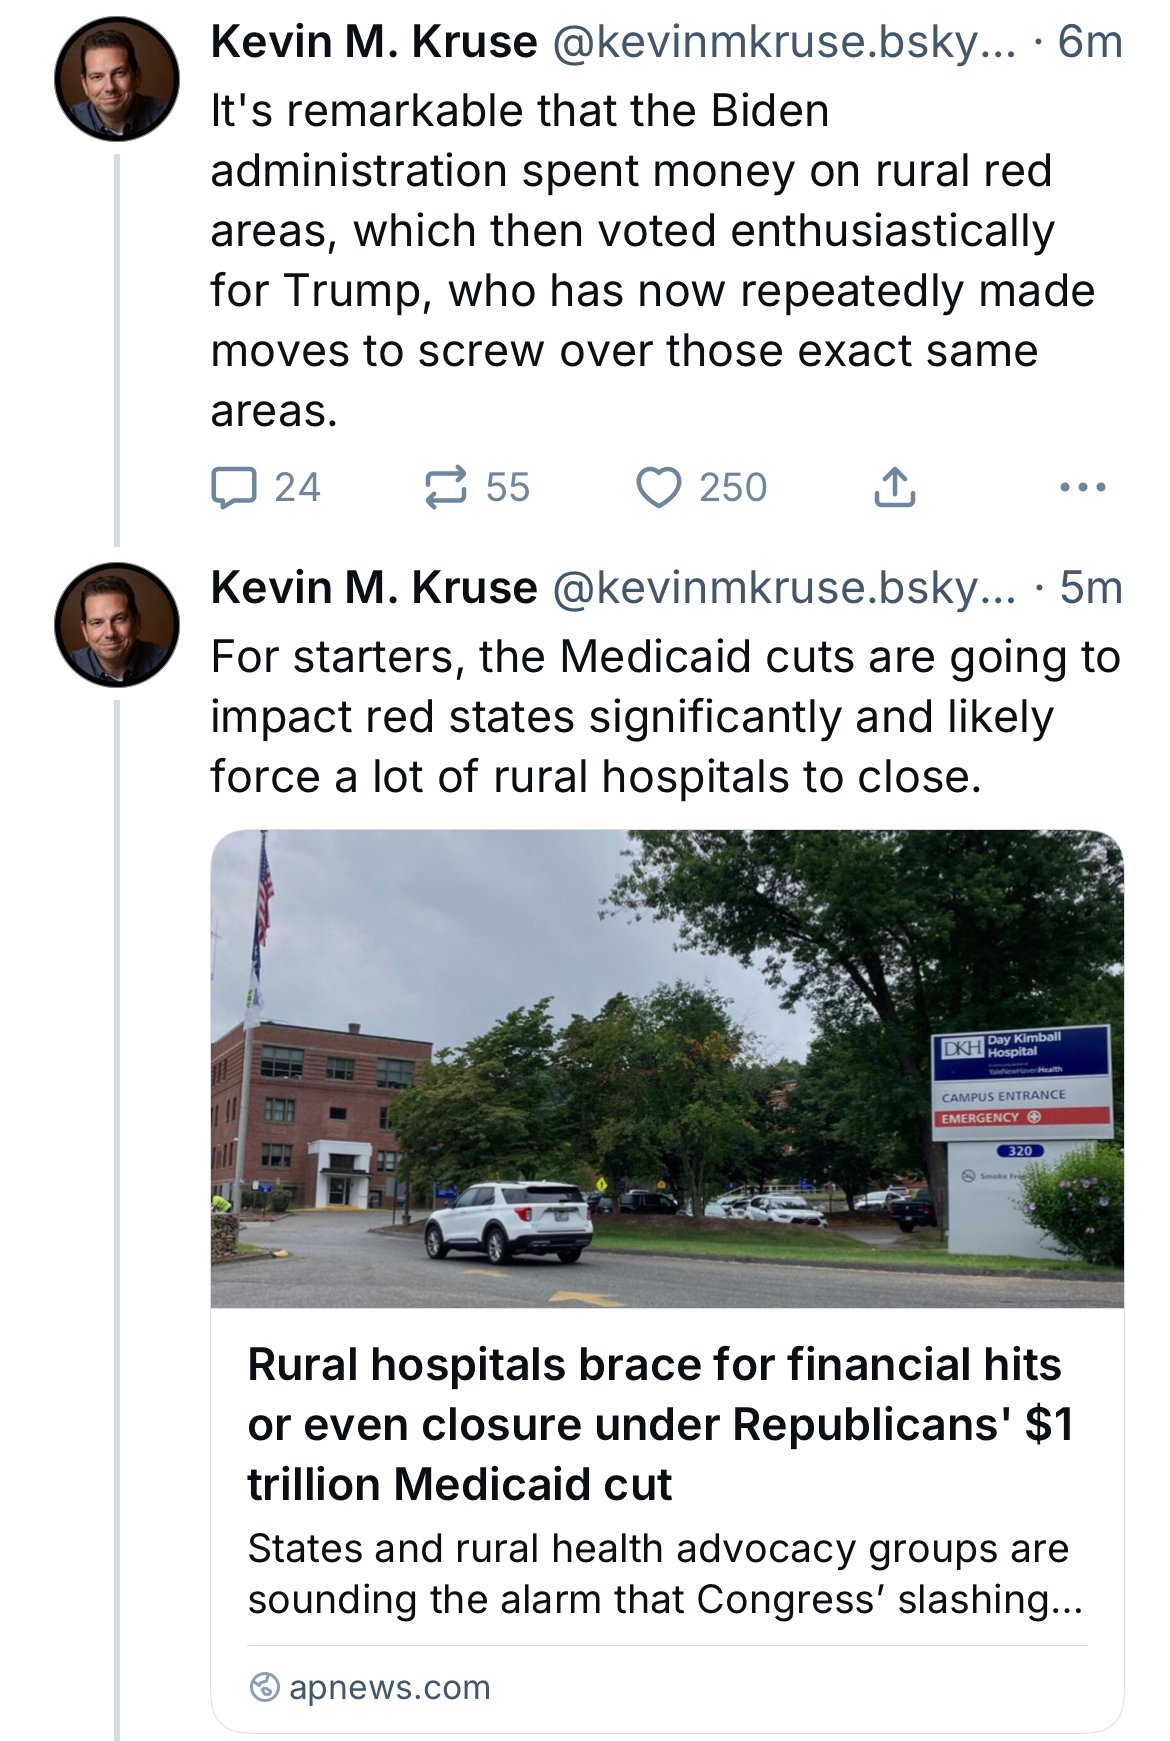1170x1741 pixels.
Task: Tap the share icon on first post
Action: pos(894,488)
